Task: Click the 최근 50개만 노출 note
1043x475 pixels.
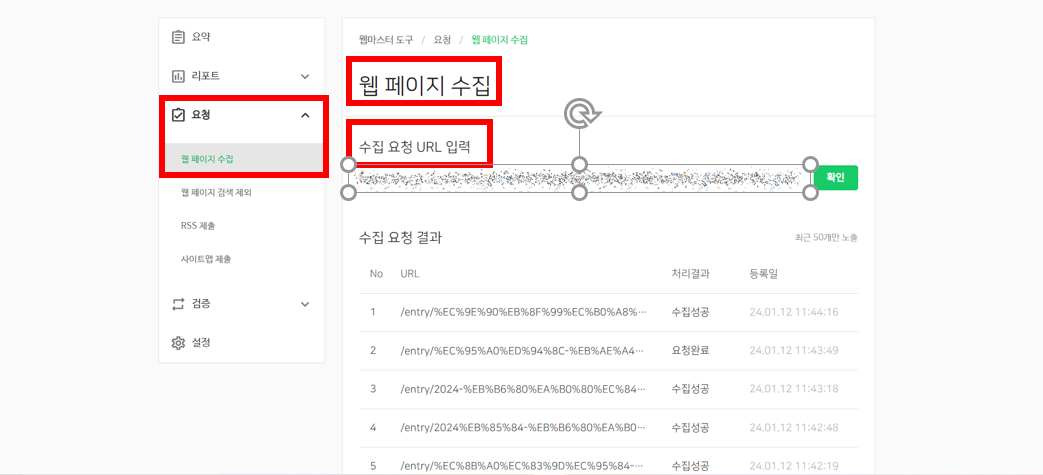Action: point(826,238)
